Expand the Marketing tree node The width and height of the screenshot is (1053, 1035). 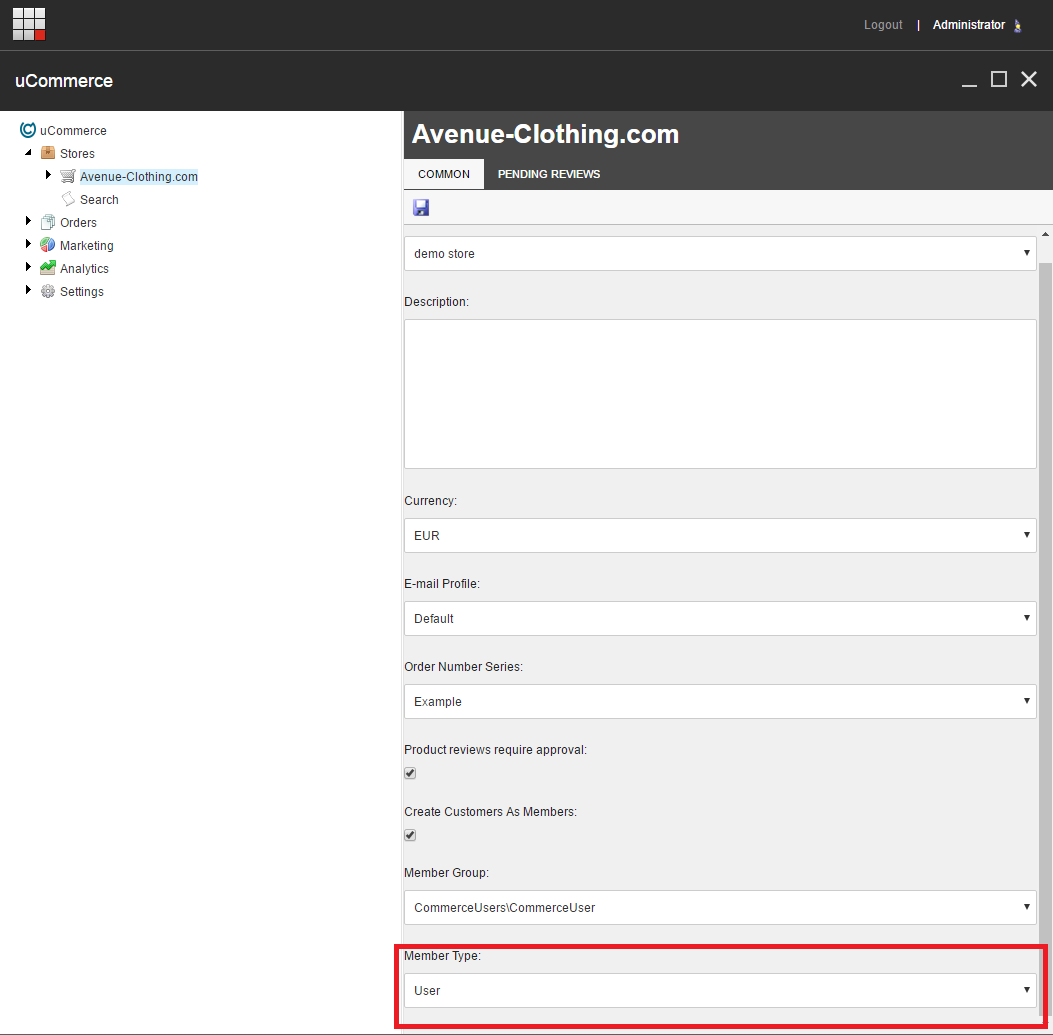[x=28, y=244]
